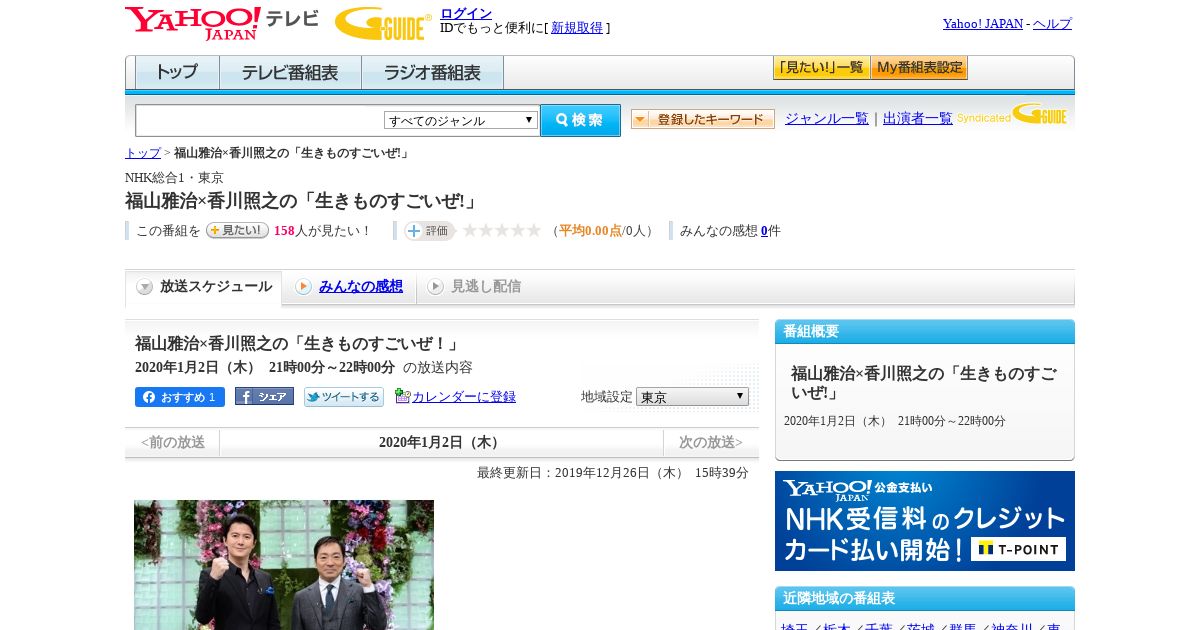Open the ジャンル一覧 link
Screen dimensions: 1200x630
(x=827, y=118)
